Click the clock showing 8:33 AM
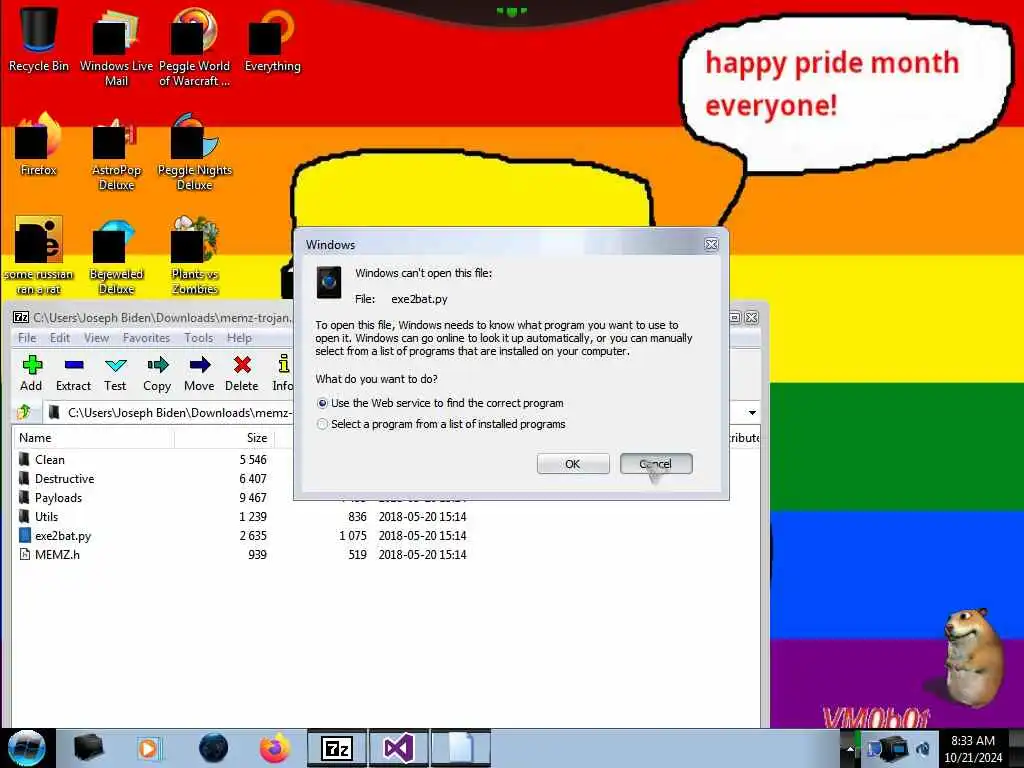The width and height of the screenshot is (1024, 768). (973, 741)
